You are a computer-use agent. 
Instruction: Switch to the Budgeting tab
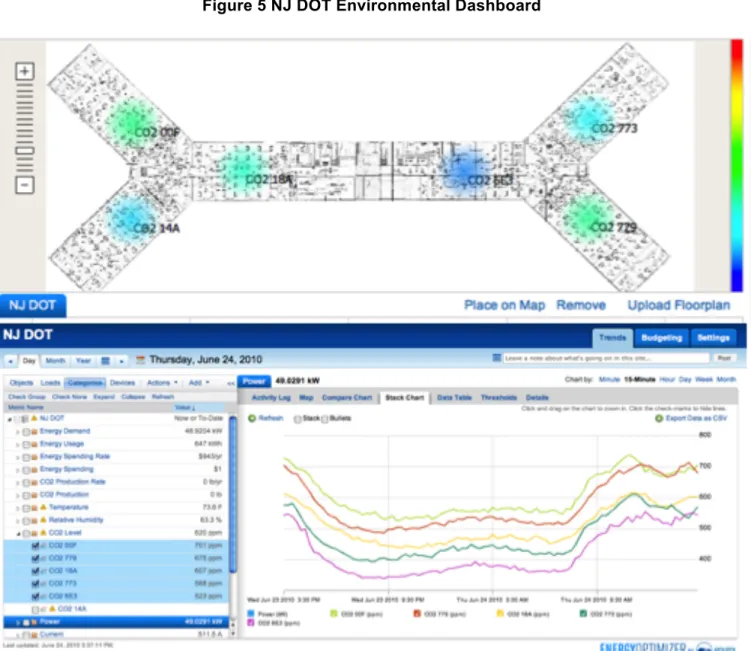click(x=661, y=338)
